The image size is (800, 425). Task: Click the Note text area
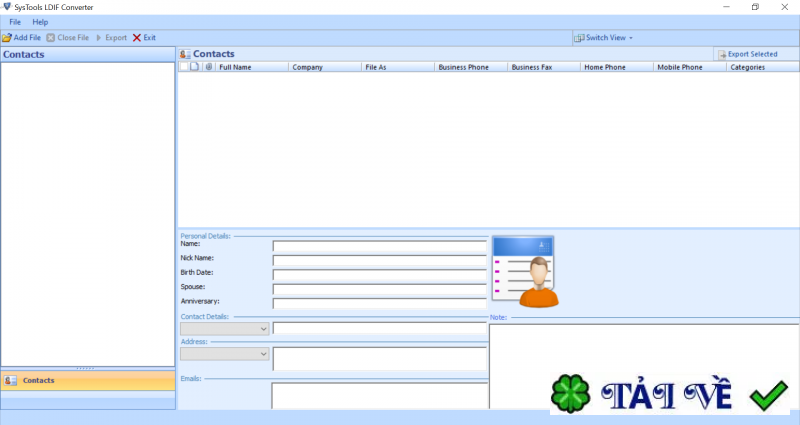pos(644,366)
